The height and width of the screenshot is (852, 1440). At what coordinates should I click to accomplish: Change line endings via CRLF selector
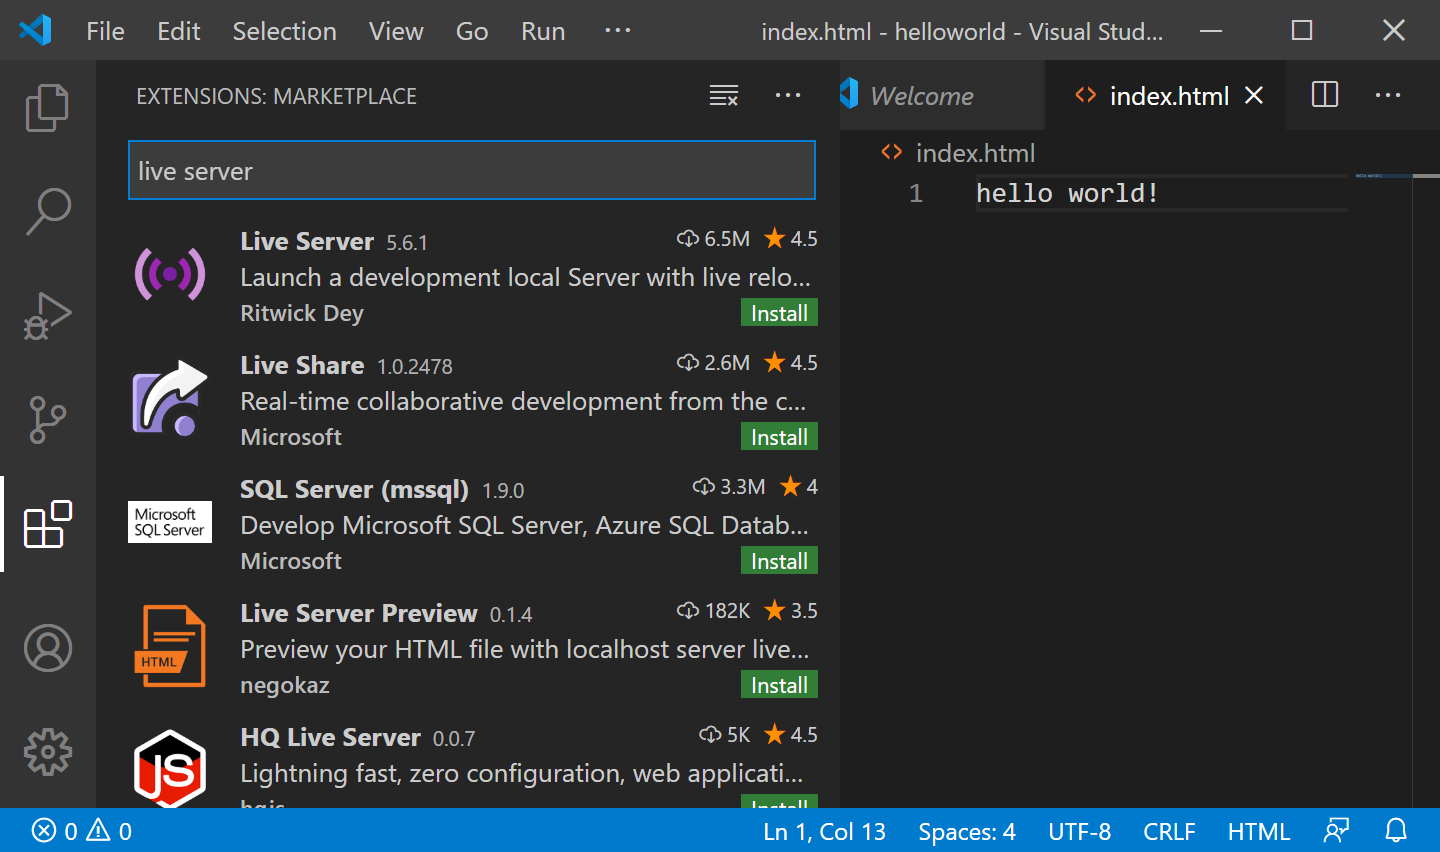coord(1169,831)
